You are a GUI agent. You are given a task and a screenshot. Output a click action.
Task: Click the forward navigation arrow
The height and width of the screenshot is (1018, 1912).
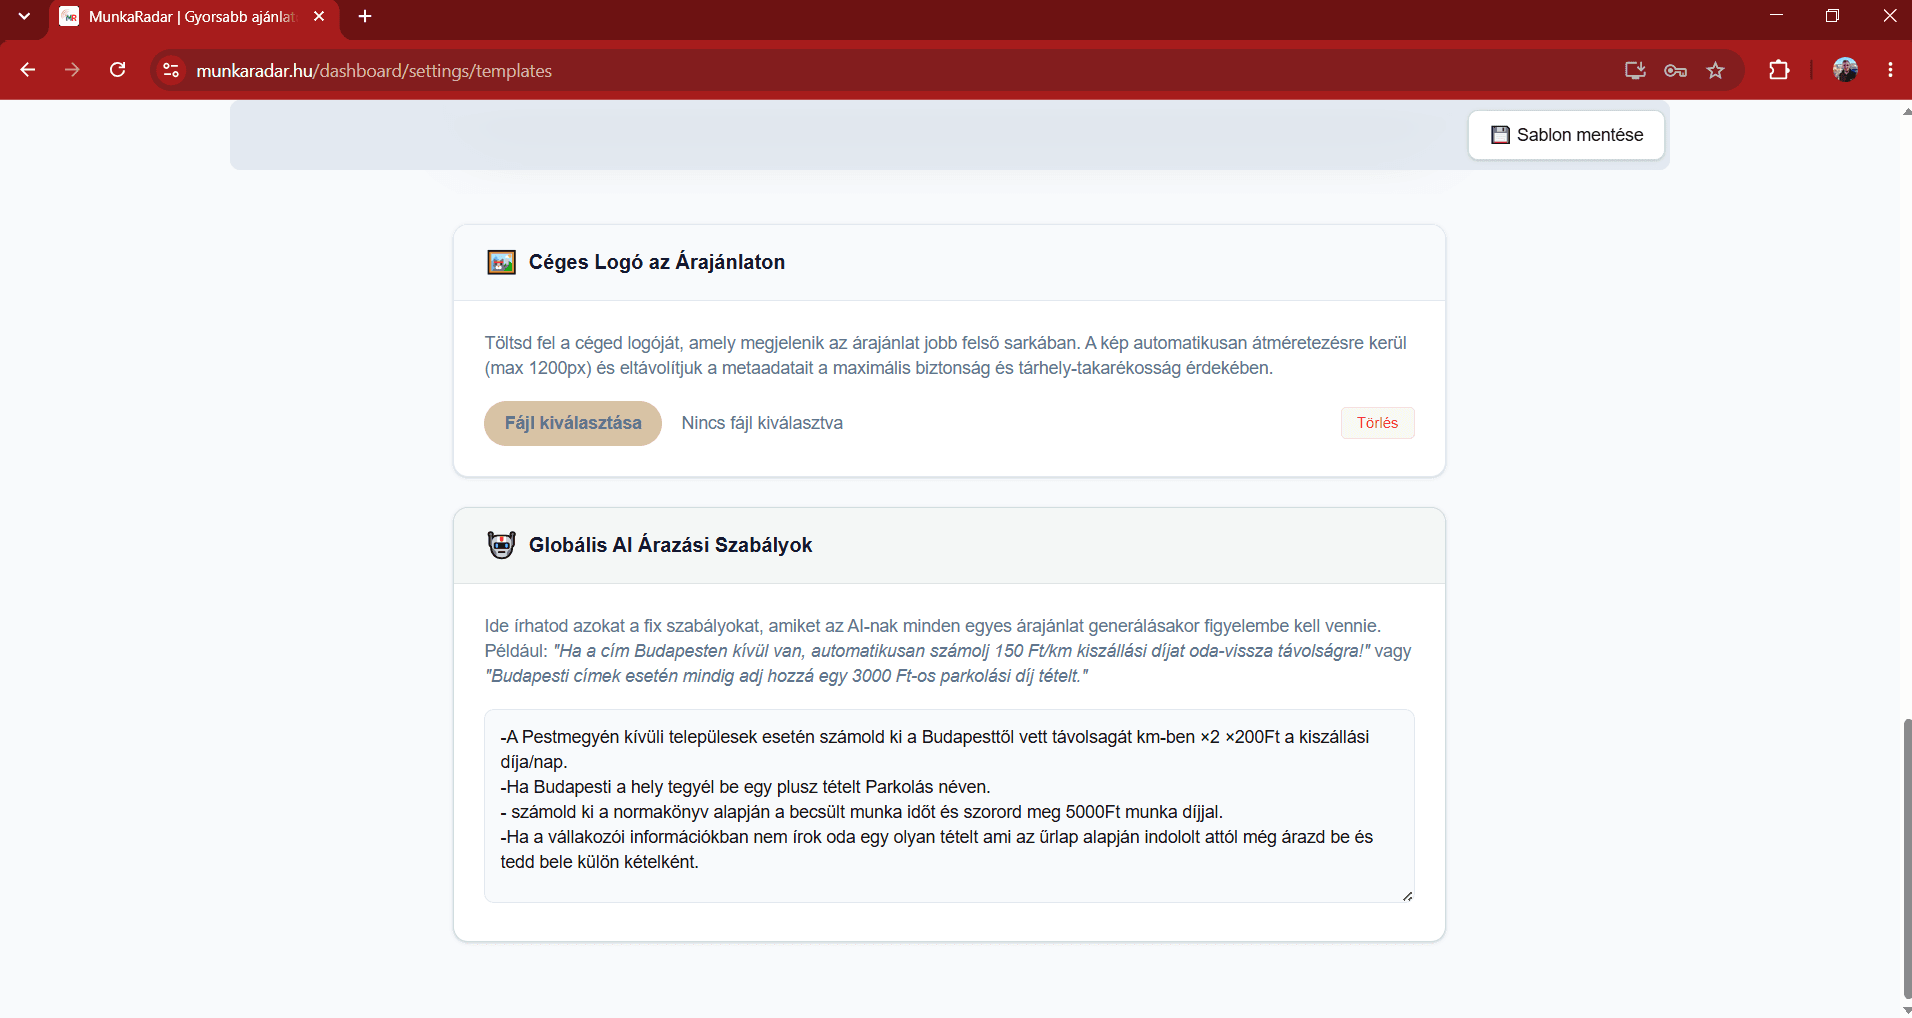tap(72, 70)
